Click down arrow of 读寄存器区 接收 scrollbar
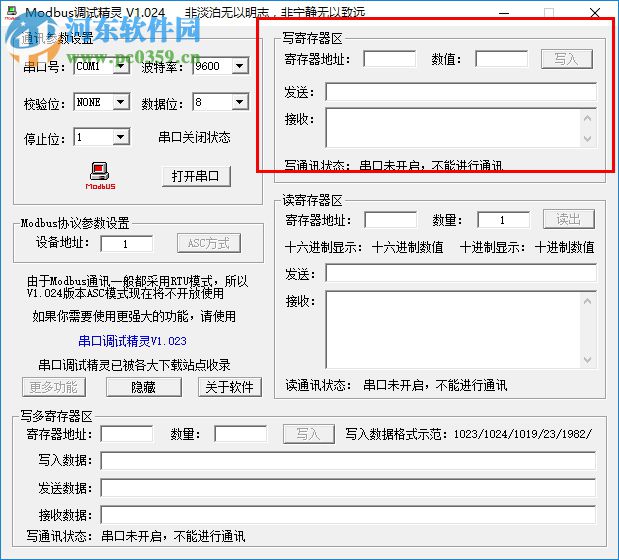Image resolution: width=619 pixels, height=560 pixels. coord(587,360)
